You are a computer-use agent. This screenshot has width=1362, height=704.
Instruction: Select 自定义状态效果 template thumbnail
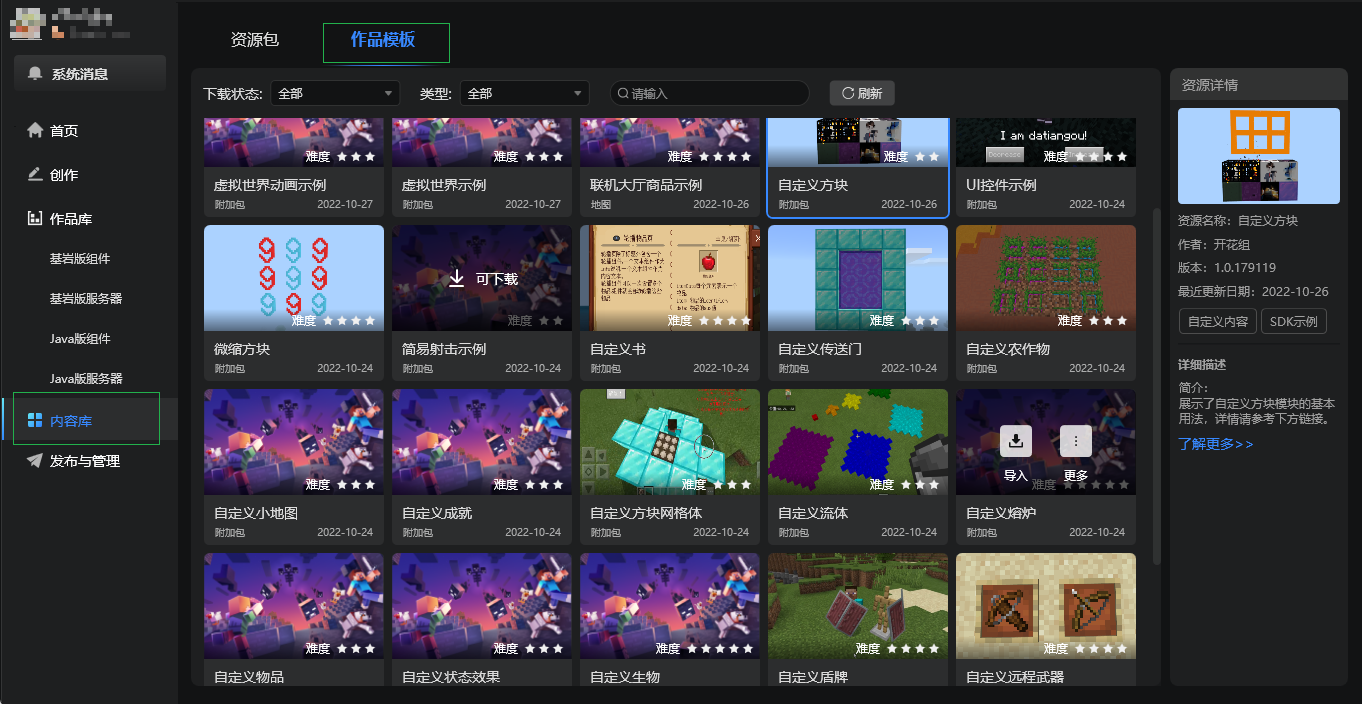click(482, 606)
